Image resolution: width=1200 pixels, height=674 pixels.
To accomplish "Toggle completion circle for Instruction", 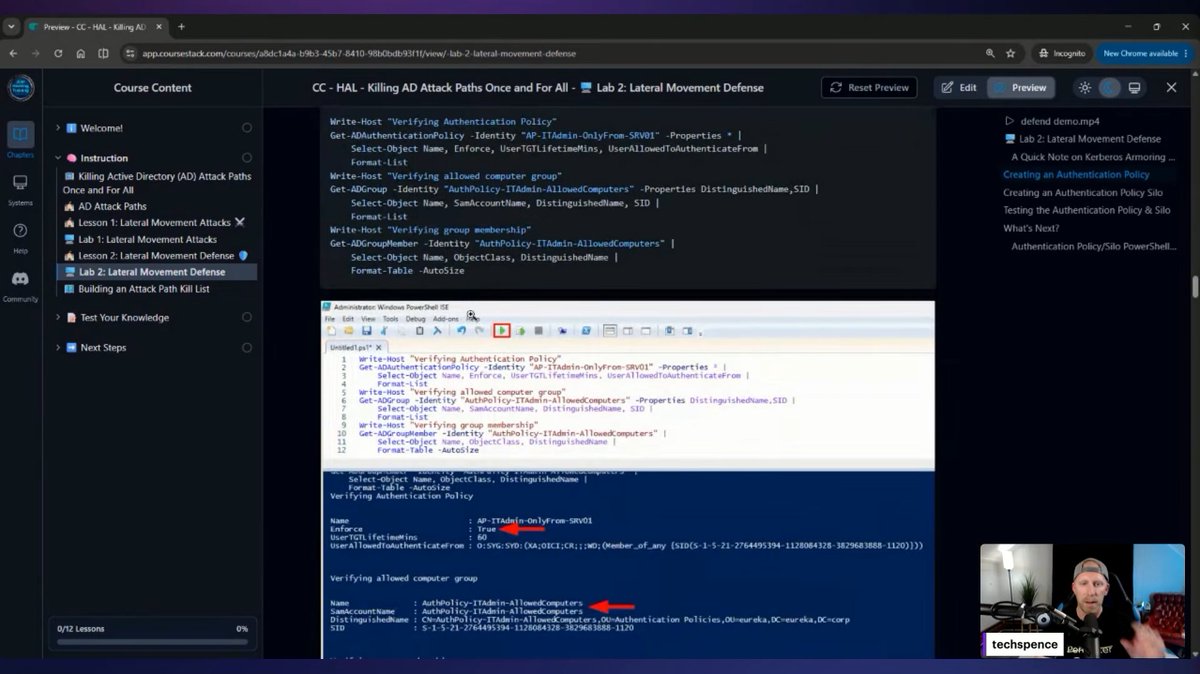I will (247, 158).
